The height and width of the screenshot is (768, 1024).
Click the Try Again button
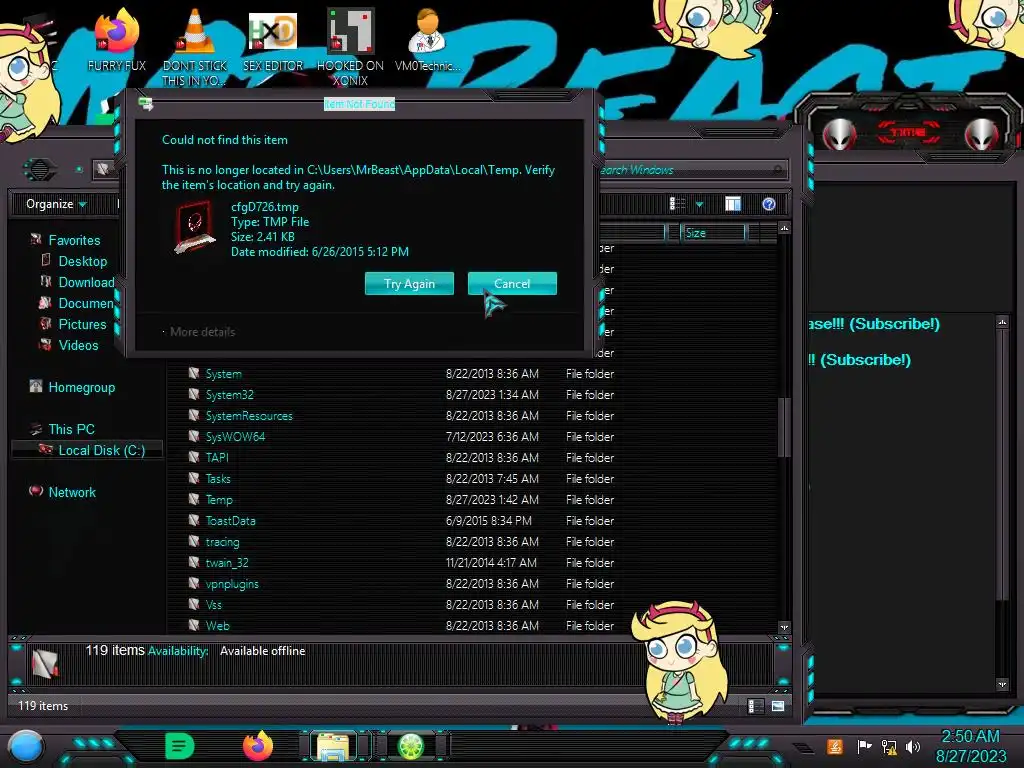coord(409,283)
